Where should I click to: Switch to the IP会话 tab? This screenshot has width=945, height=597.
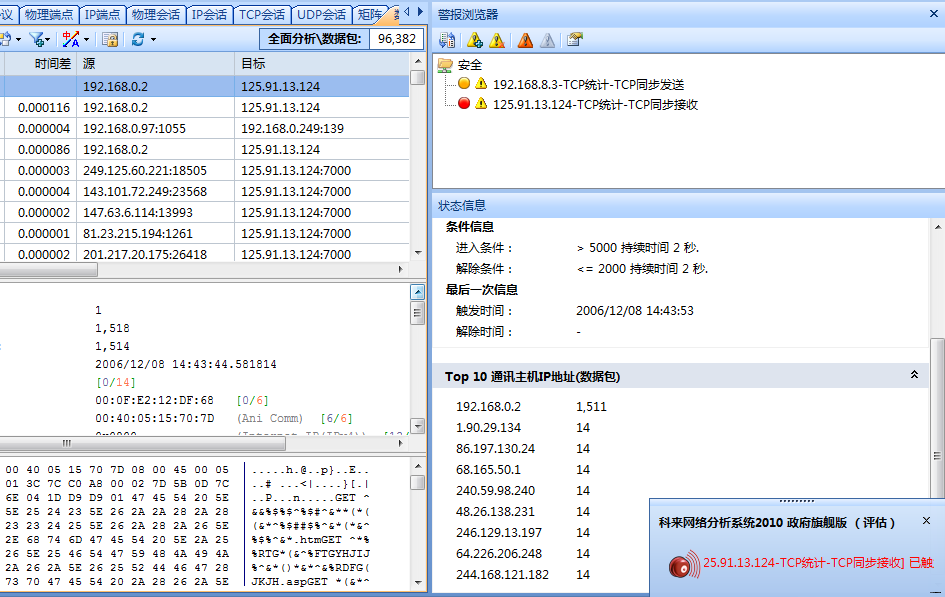[x=209, y=14]
